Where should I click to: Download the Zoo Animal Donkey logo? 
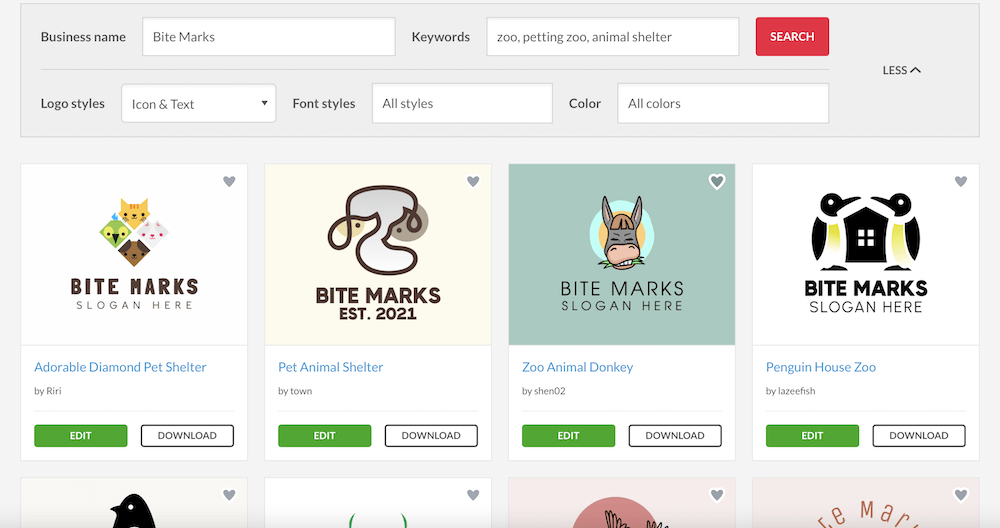[675, 436]
